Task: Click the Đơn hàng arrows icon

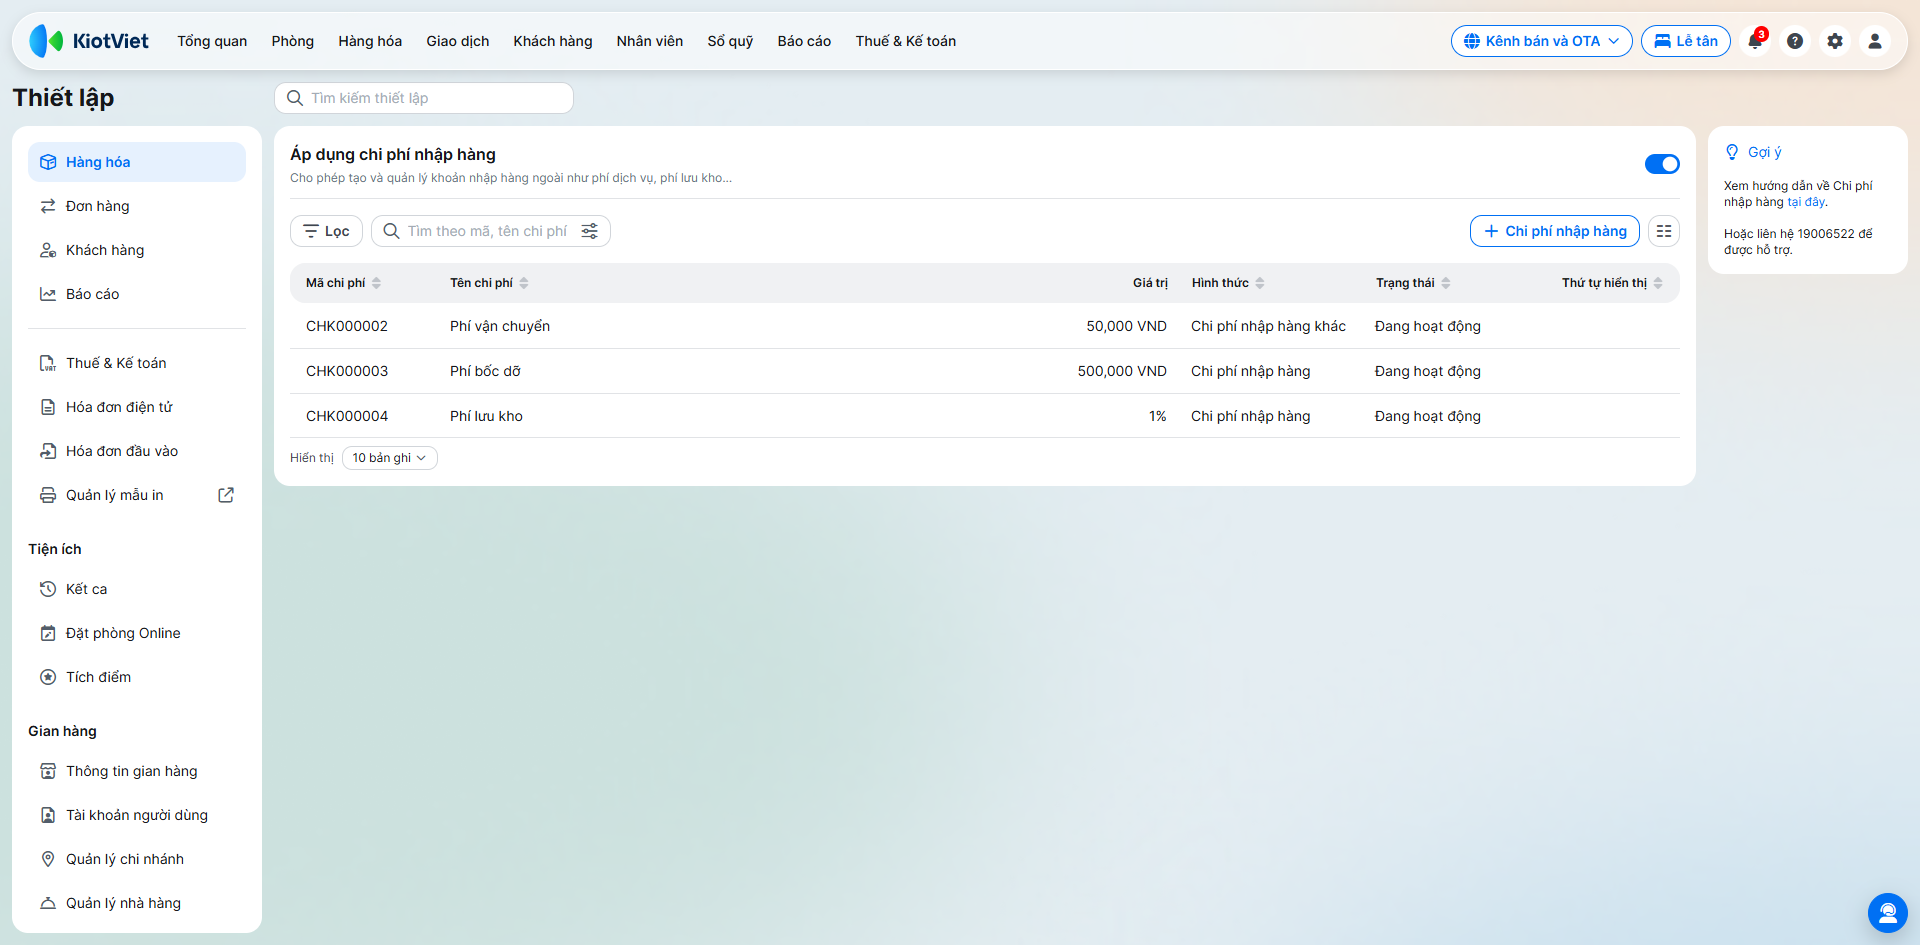Action: 48,206
